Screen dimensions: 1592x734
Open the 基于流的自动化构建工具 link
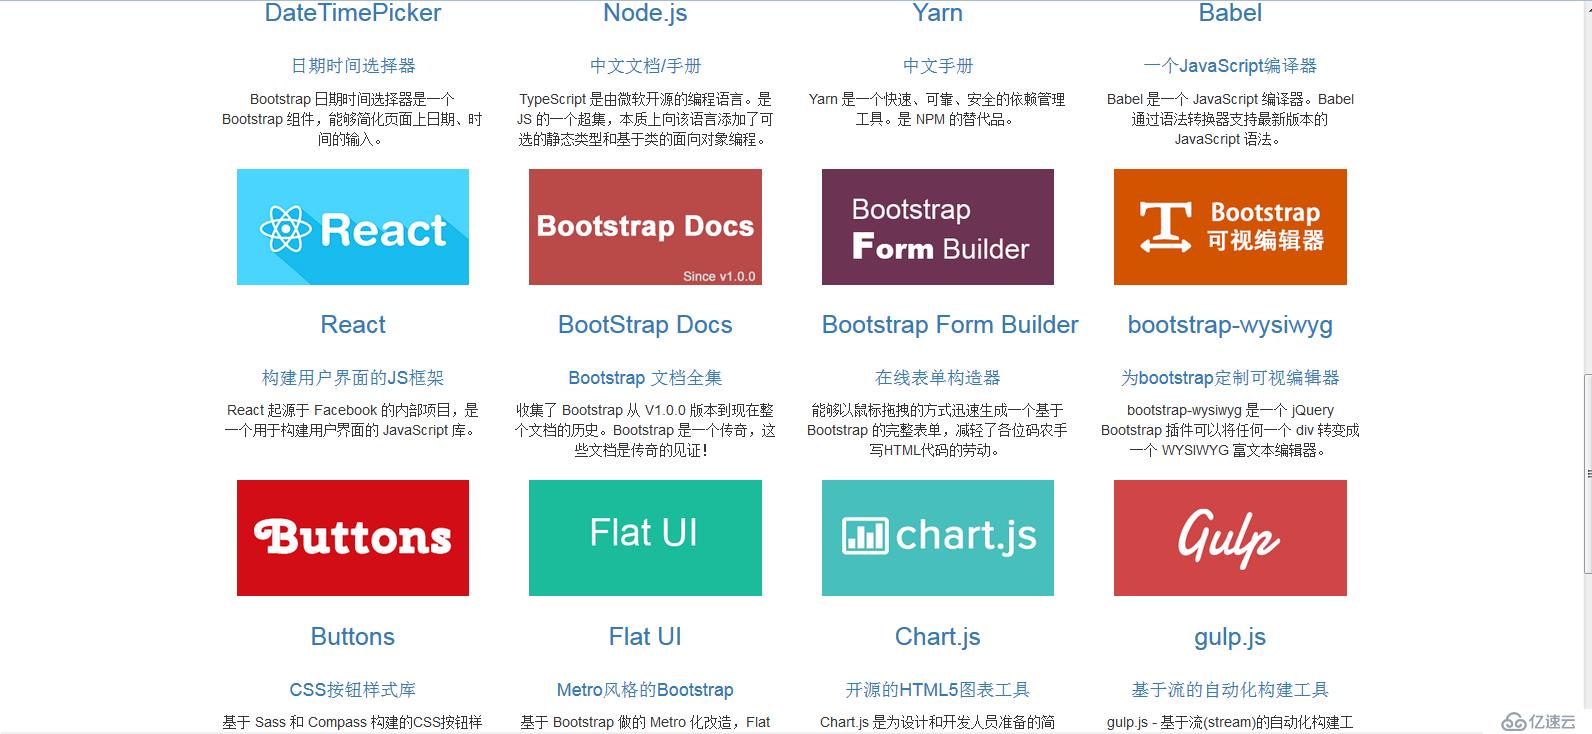point(1230,690)
